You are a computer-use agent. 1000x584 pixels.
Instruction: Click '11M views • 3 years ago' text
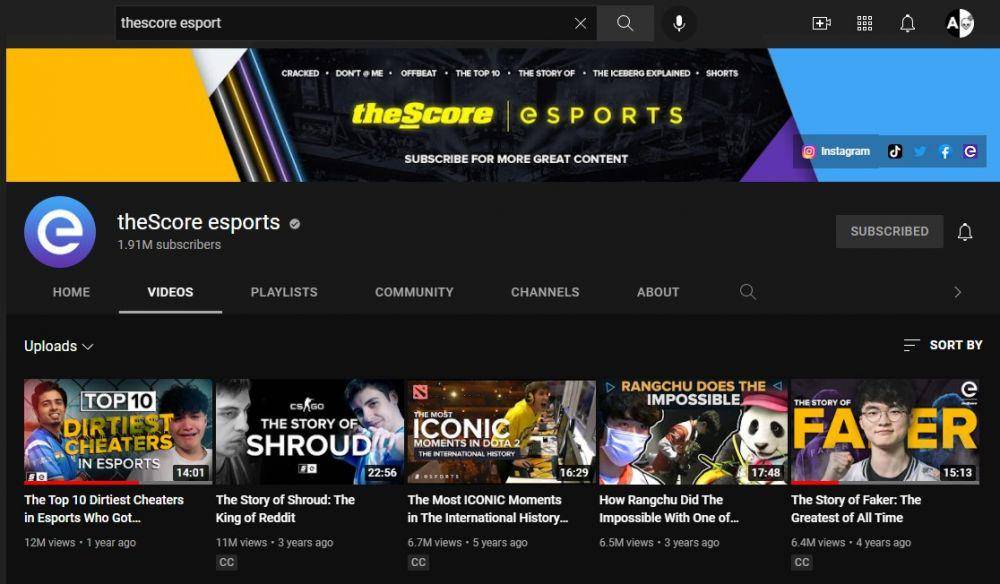(274, 543)
